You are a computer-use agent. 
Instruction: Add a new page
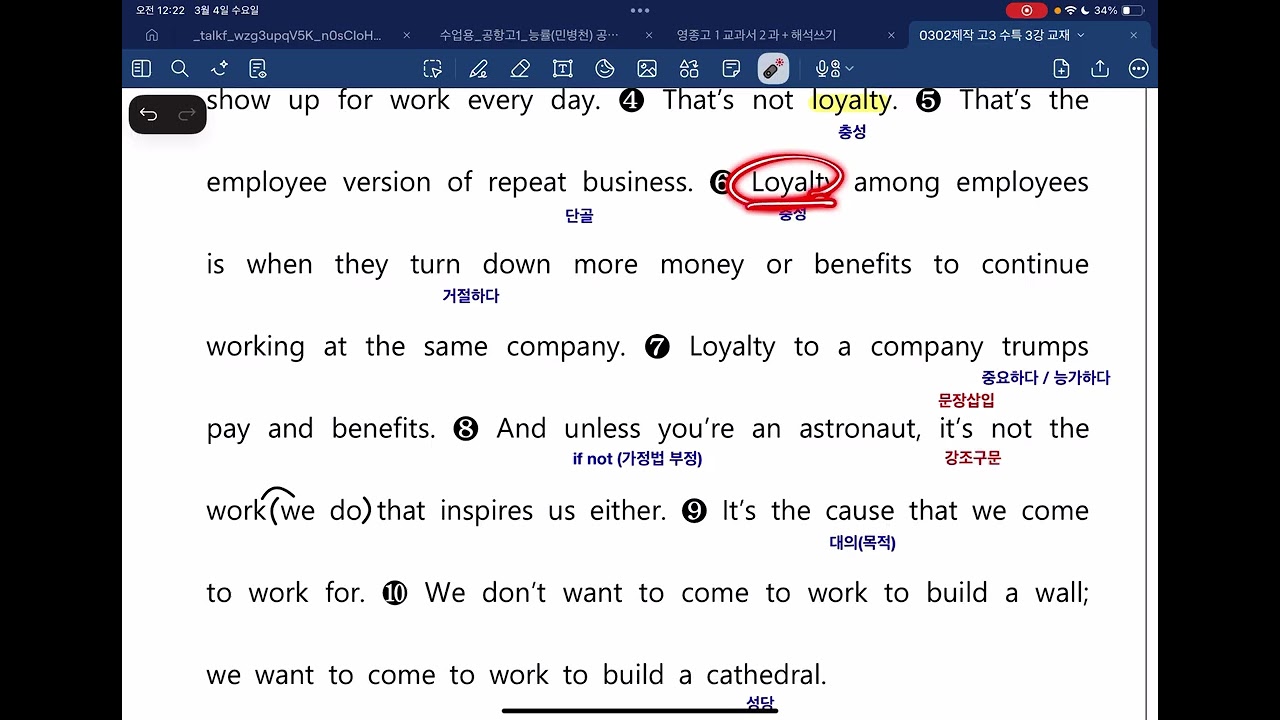coord(1061,69)
